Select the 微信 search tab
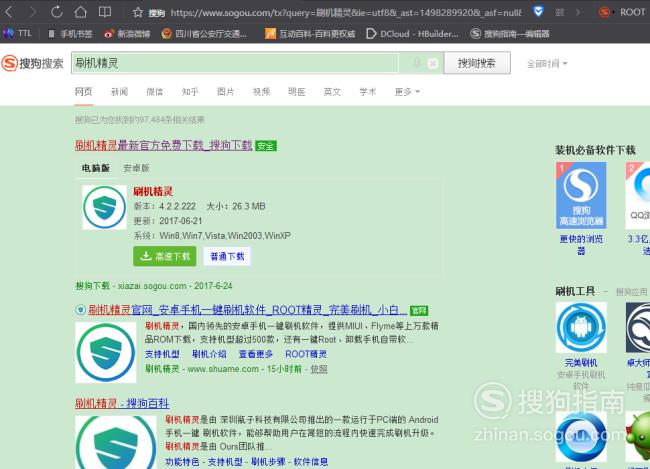The image size is (650, 469). [x=155, y=92]
